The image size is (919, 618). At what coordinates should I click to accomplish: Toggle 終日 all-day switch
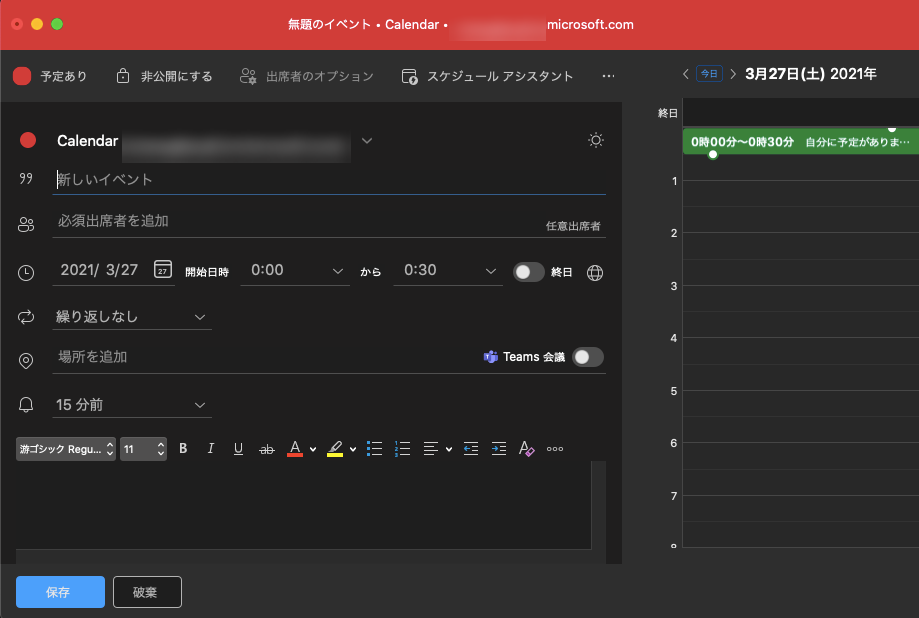tap(528, 272)
